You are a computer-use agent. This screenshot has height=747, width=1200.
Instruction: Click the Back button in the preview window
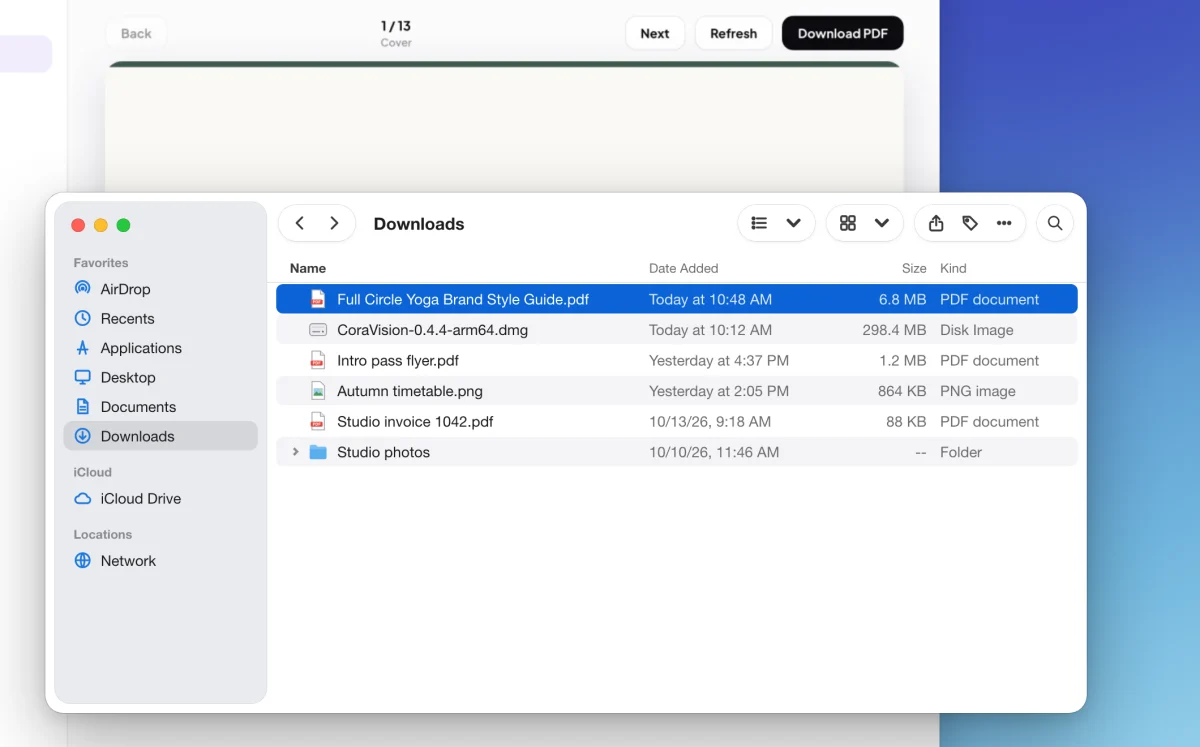136,33
